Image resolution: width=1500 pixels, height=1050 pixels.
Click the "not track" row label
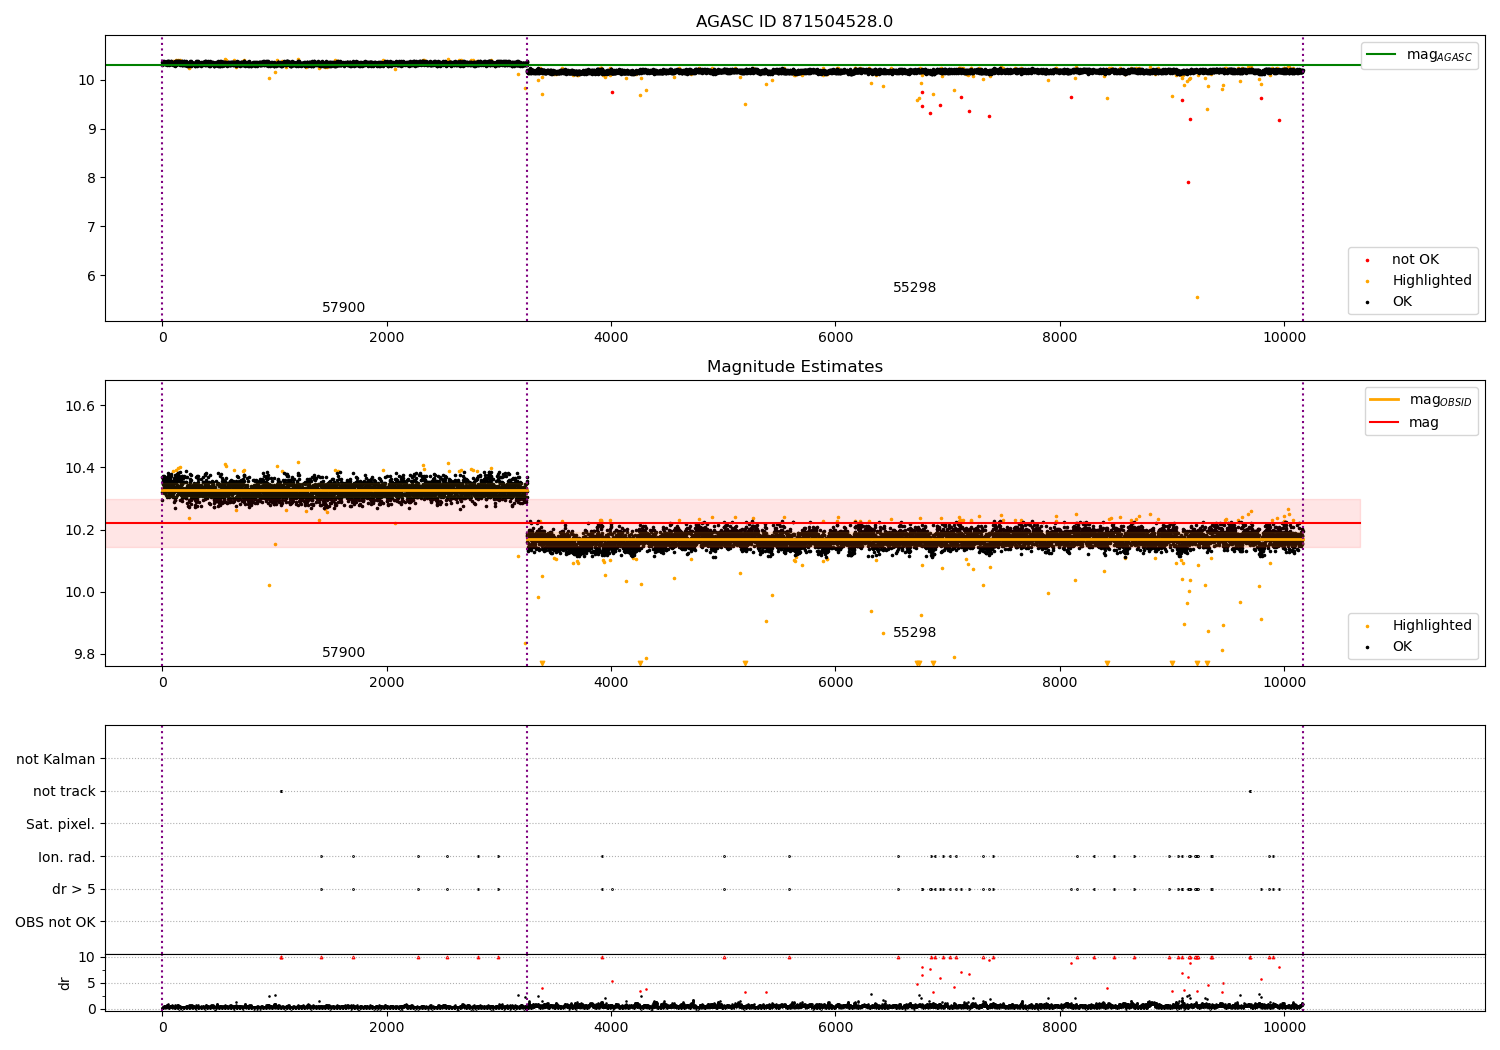tap(64, 792)
